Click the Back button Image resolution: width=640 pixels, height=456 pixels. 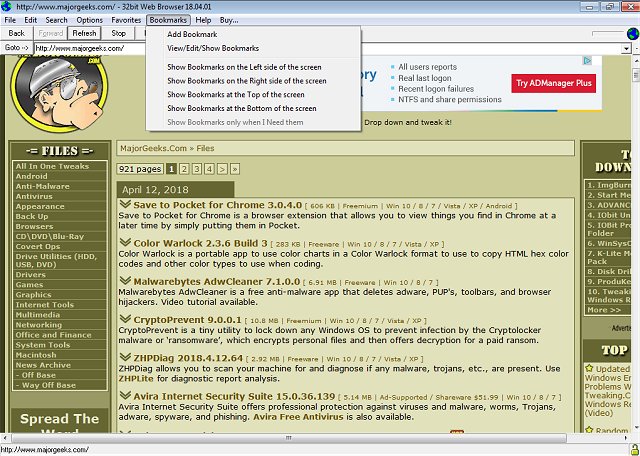pyautogui.click(x=17, y=33)
